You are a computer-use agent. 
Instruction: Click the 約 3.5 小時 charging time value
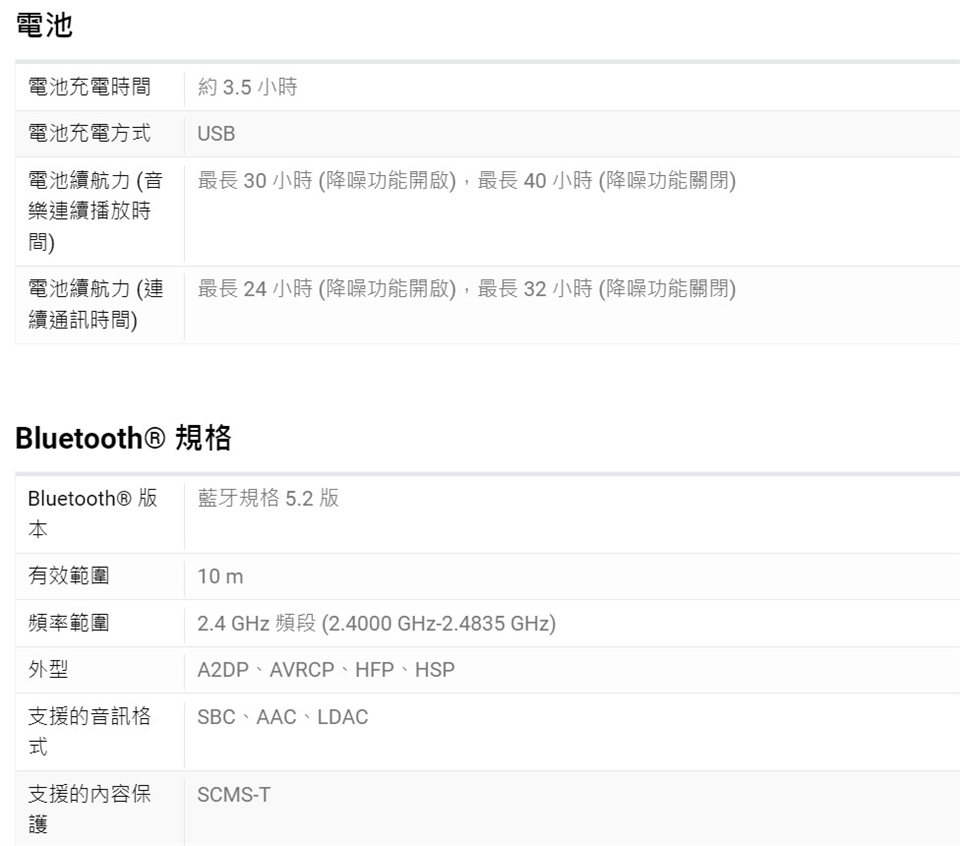click(247, 87)
